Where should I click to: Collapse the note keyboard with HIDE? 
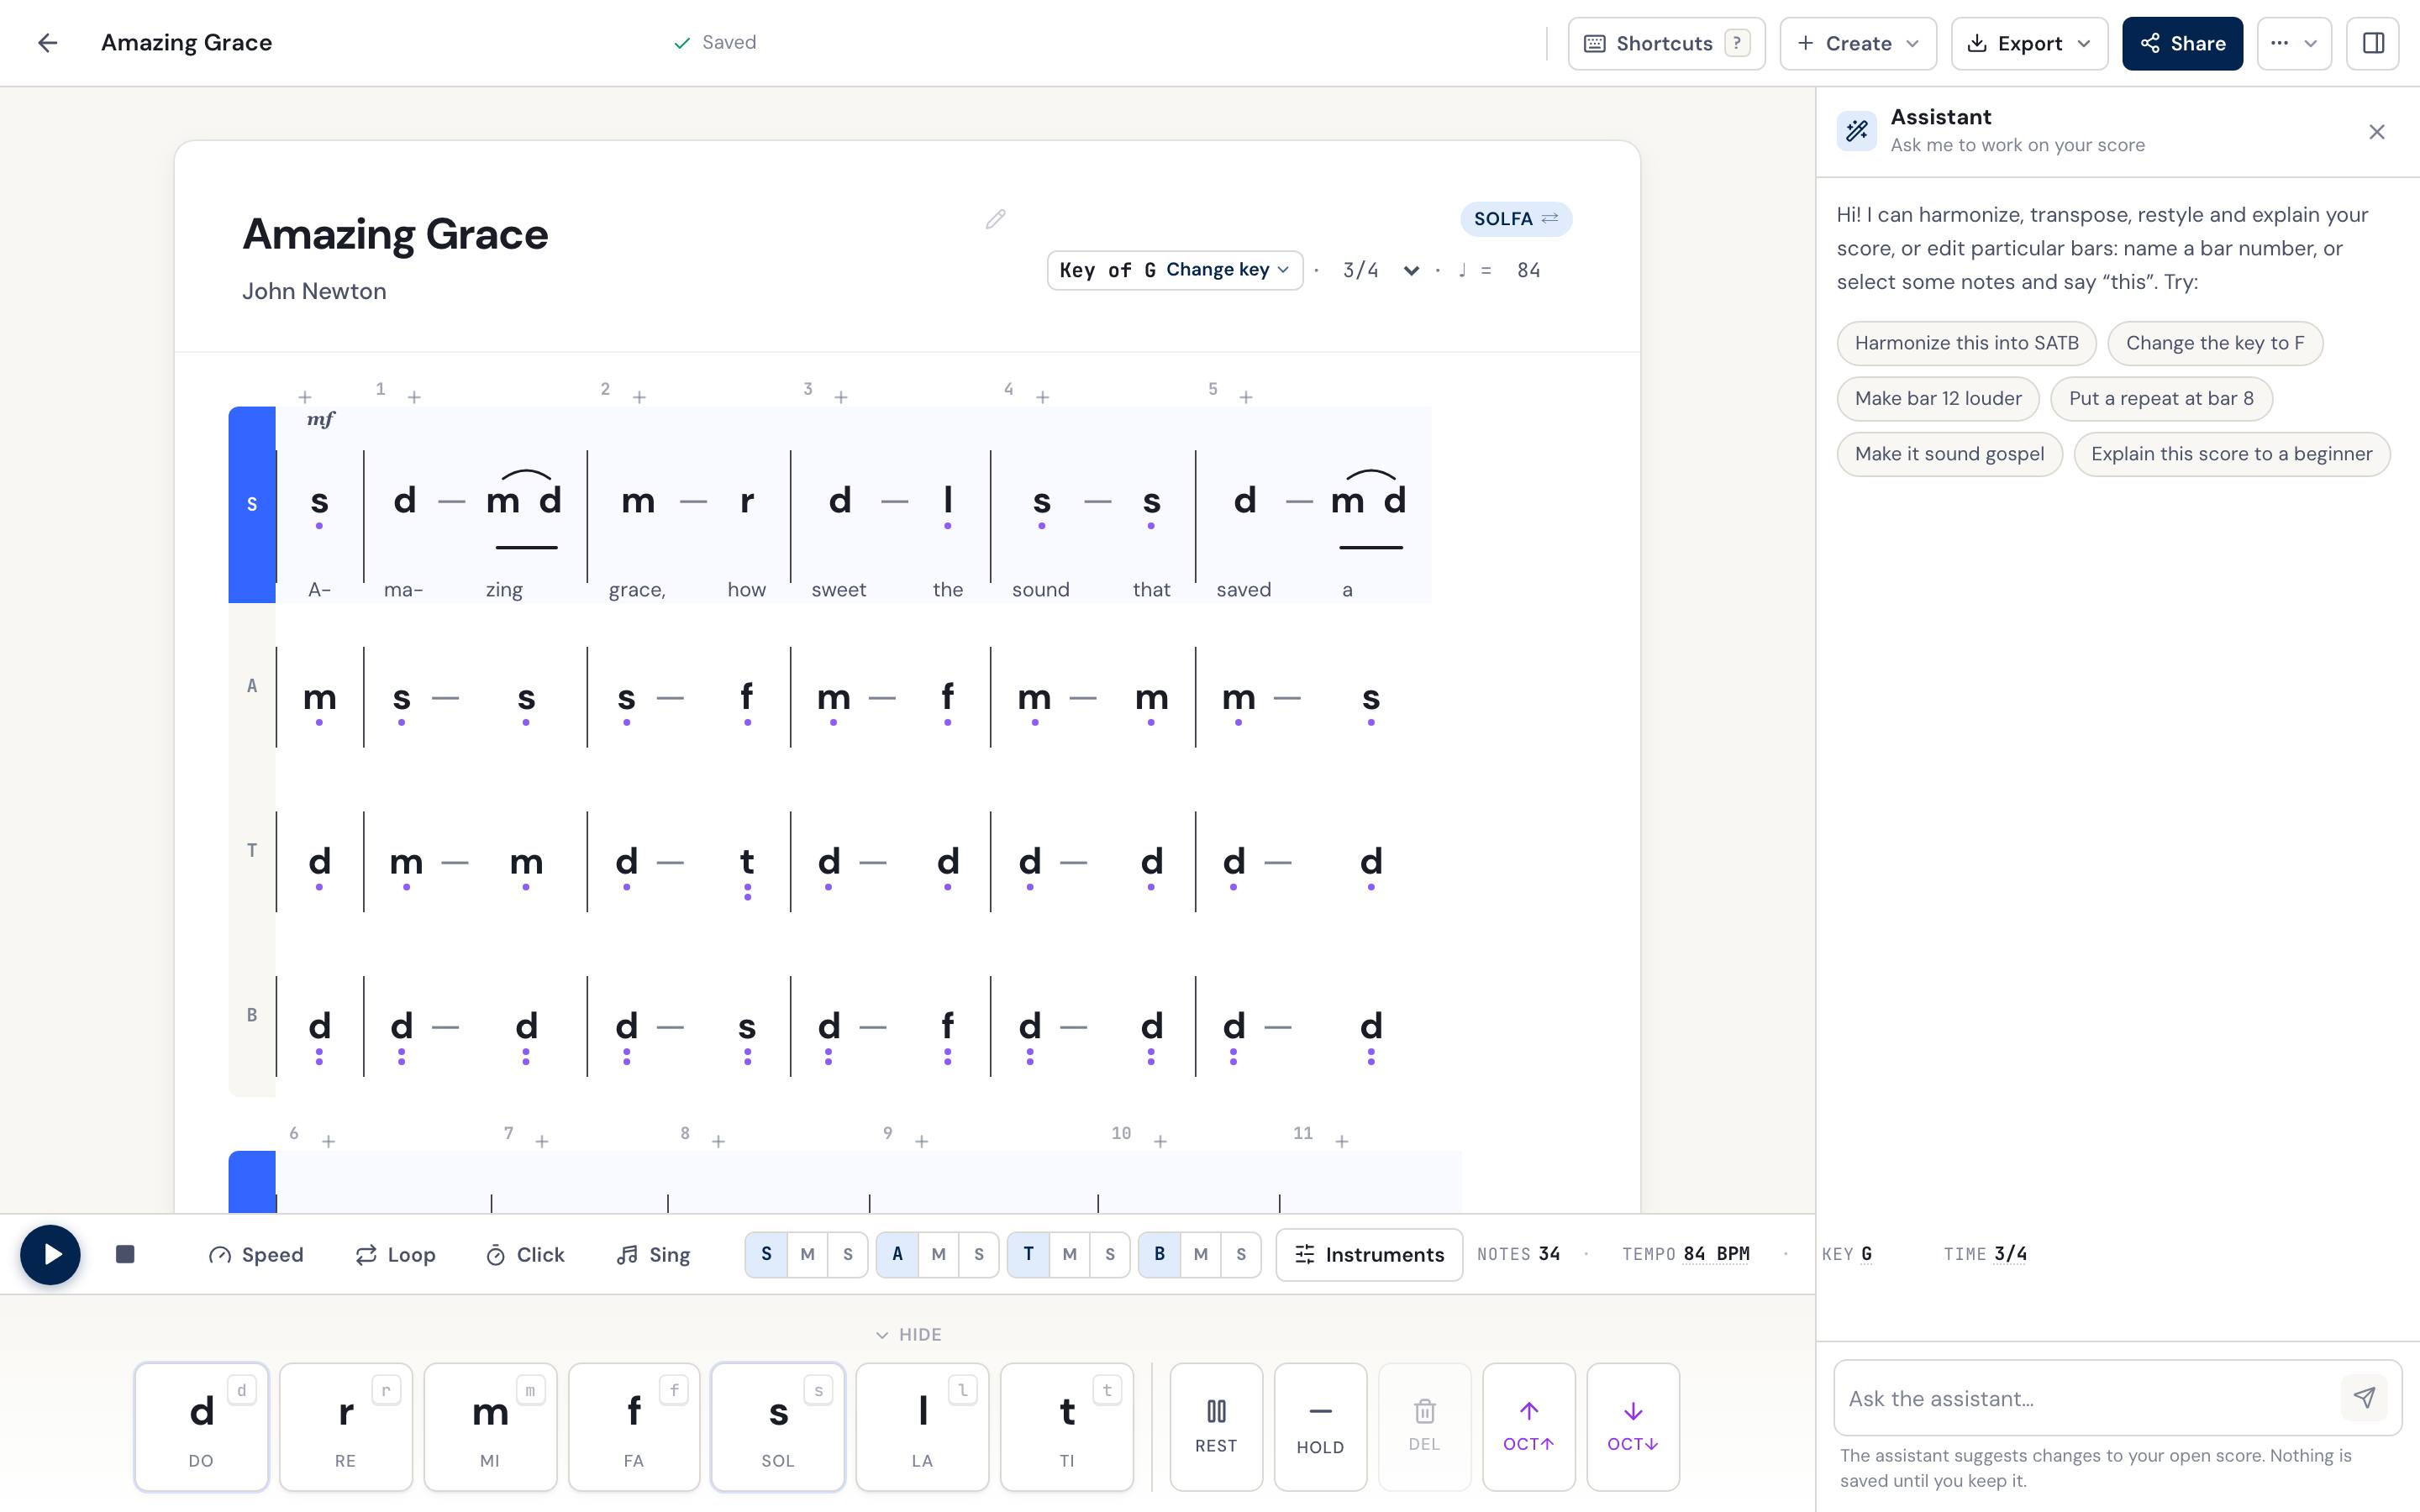pyautogui.click(x=908, y=1334)
